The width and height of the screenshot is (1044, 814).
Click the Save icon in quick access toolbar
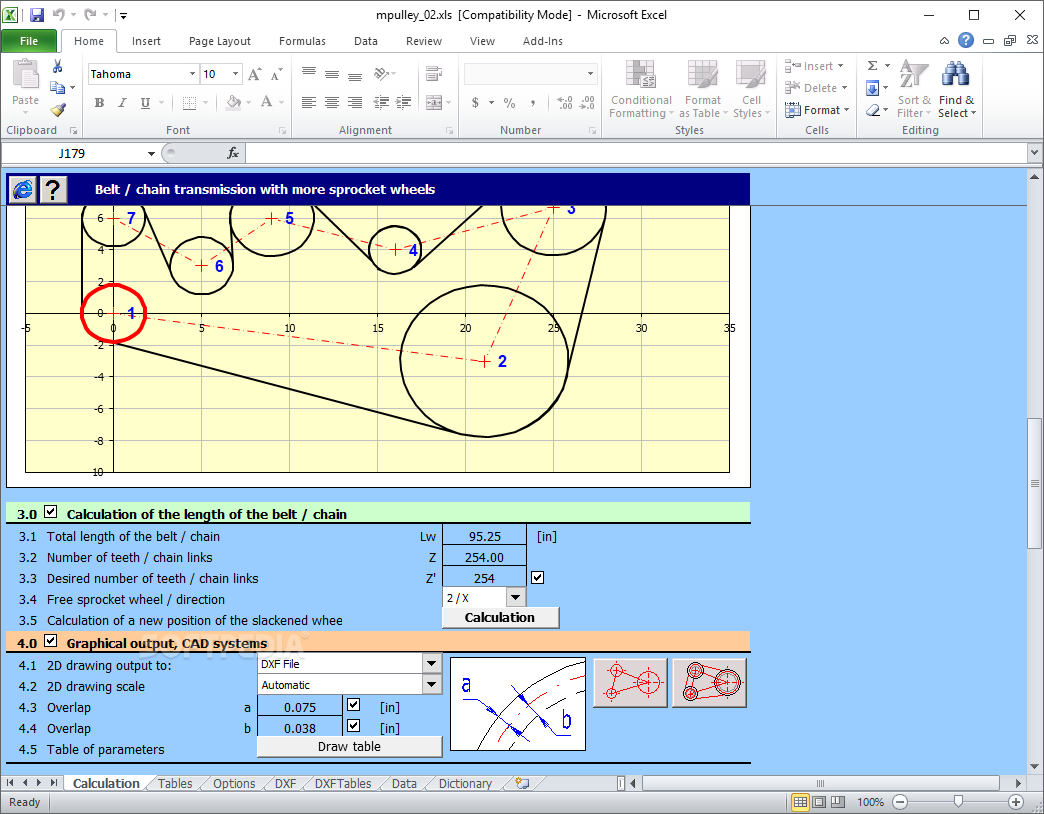point(37,15)
